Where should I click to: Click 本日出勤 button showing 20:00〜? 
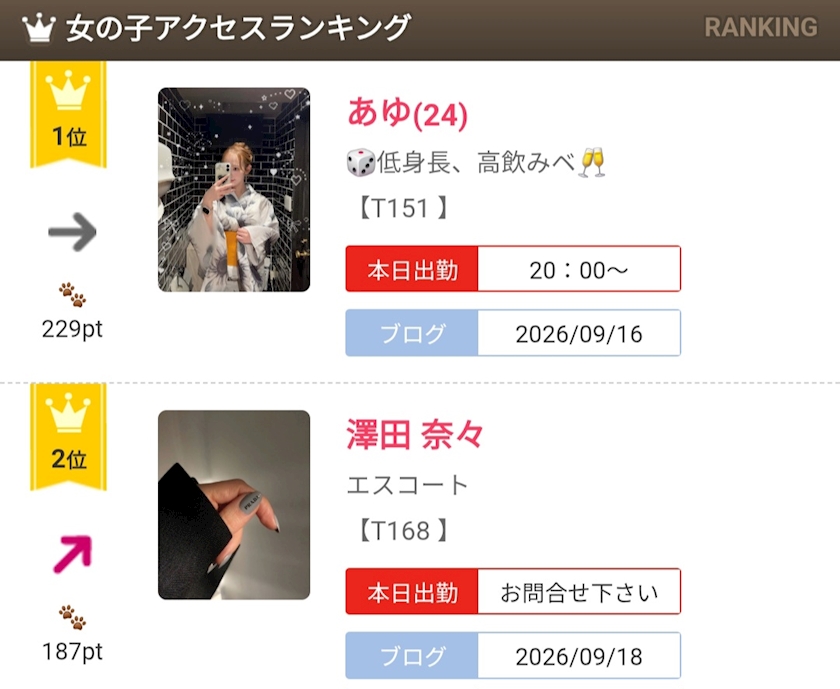pos(513,269)
